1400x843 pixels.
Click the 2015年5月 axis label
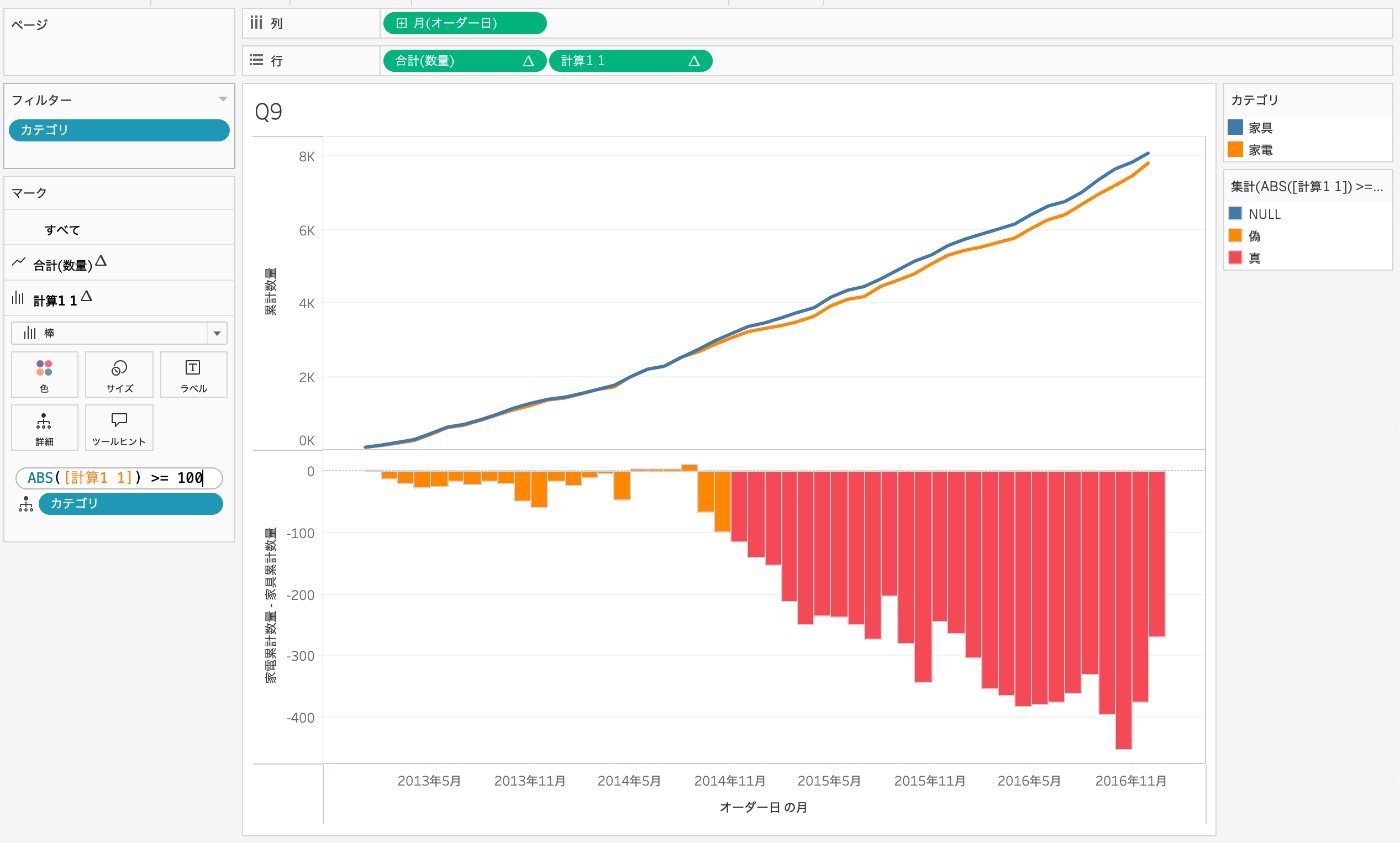point(829,781)
